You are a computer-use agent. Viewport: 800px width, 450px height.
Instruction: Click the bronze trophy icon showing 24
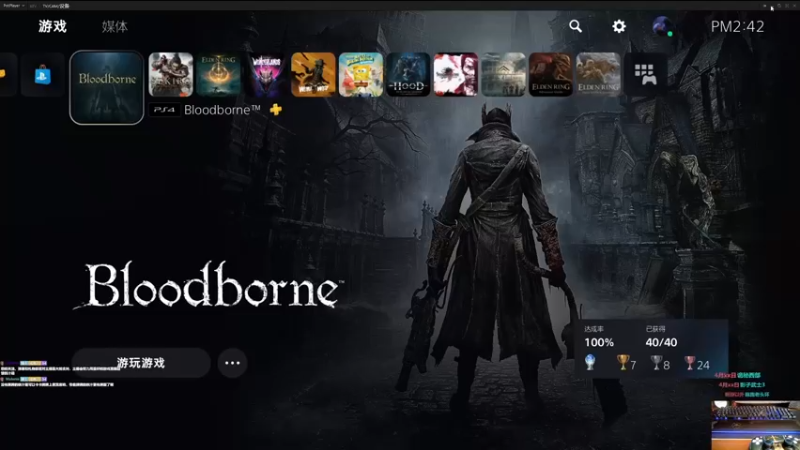(690, 363)
